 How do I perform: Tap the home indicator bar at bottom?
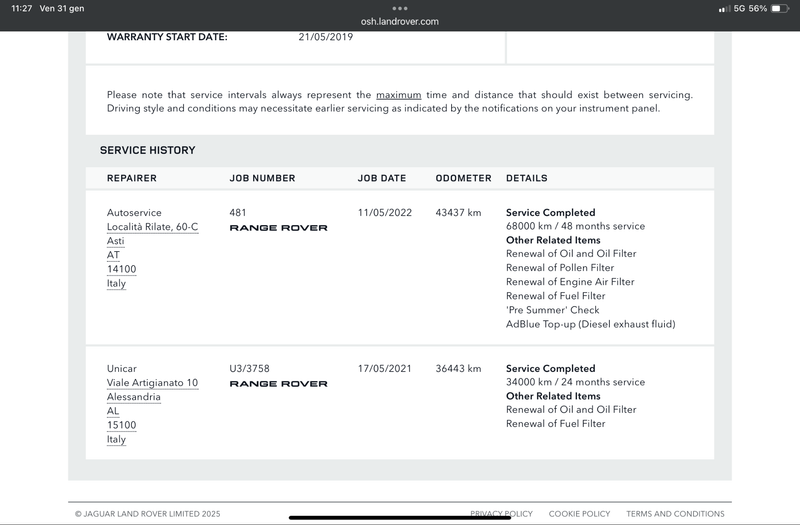[x=400, y=518]
